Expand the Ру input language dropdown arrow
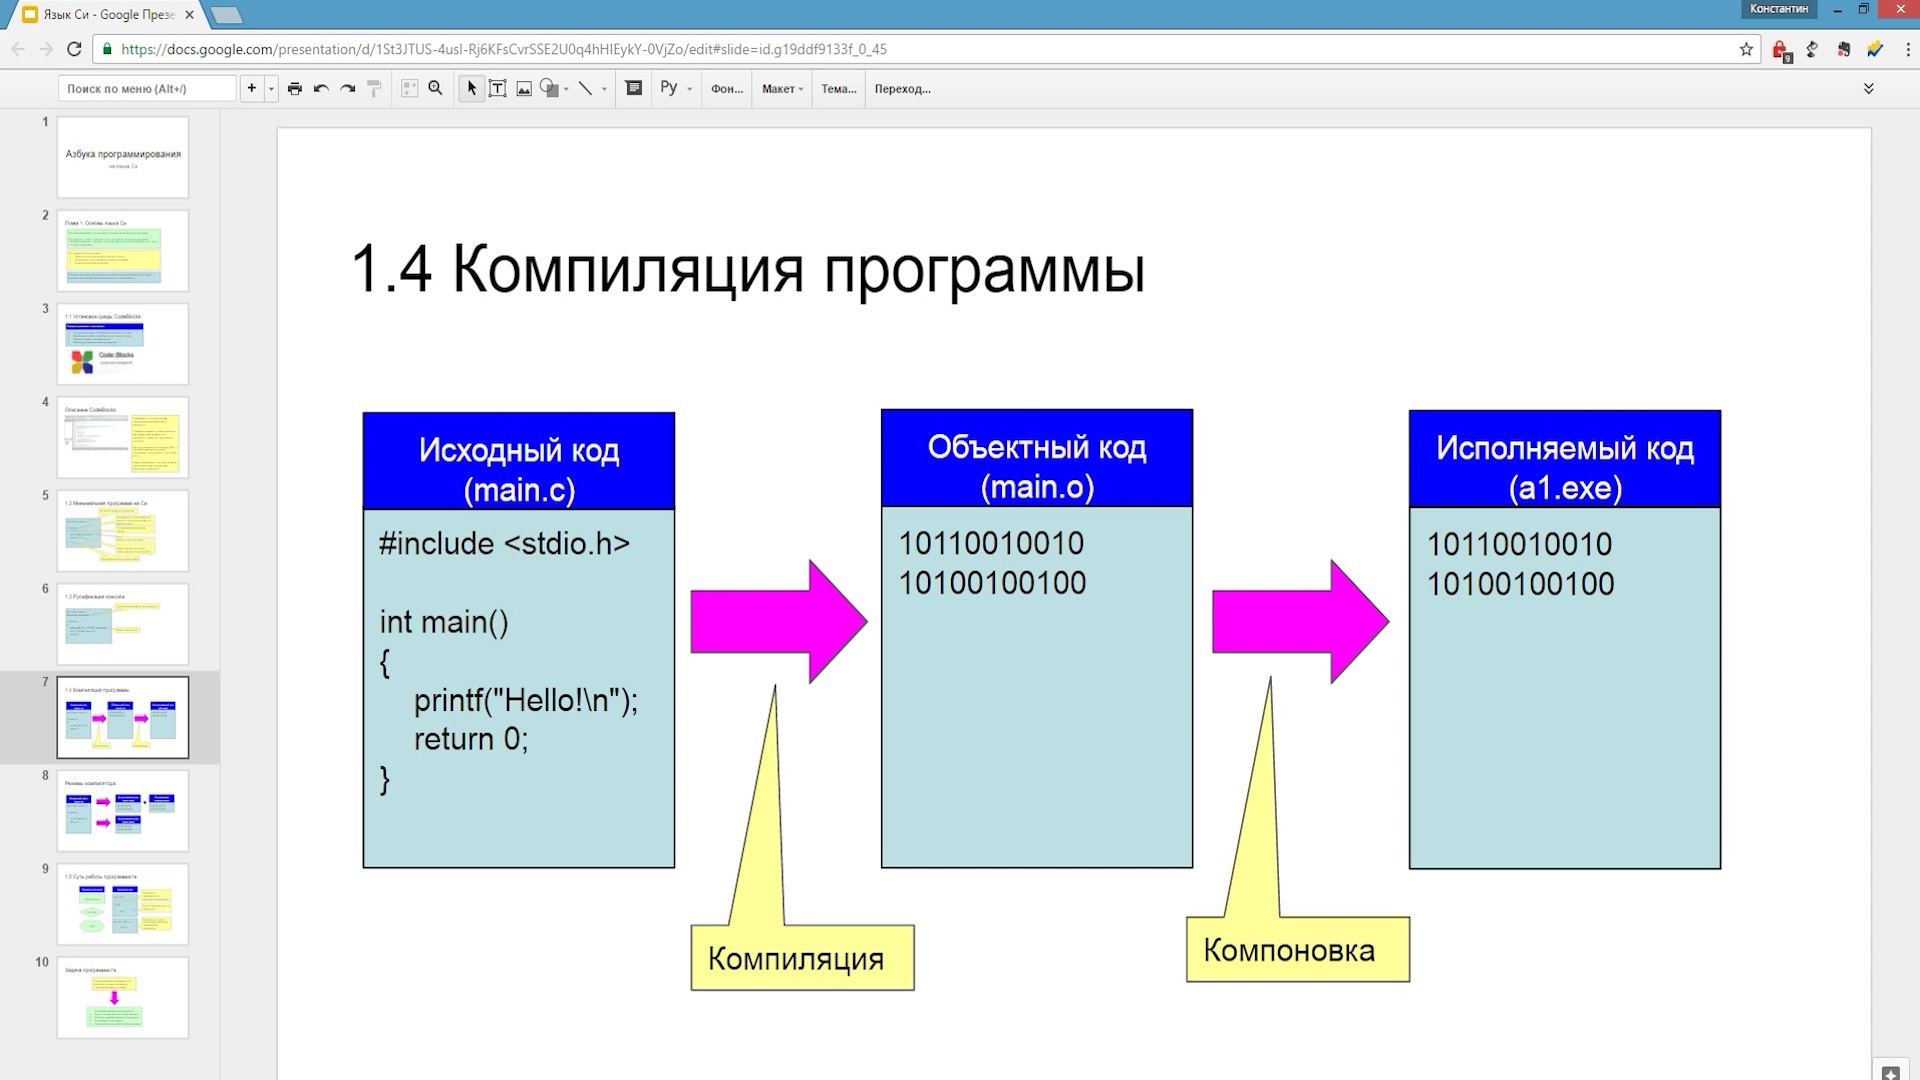The width and height of the screenshot is (1920, 1080). (689, 89)
